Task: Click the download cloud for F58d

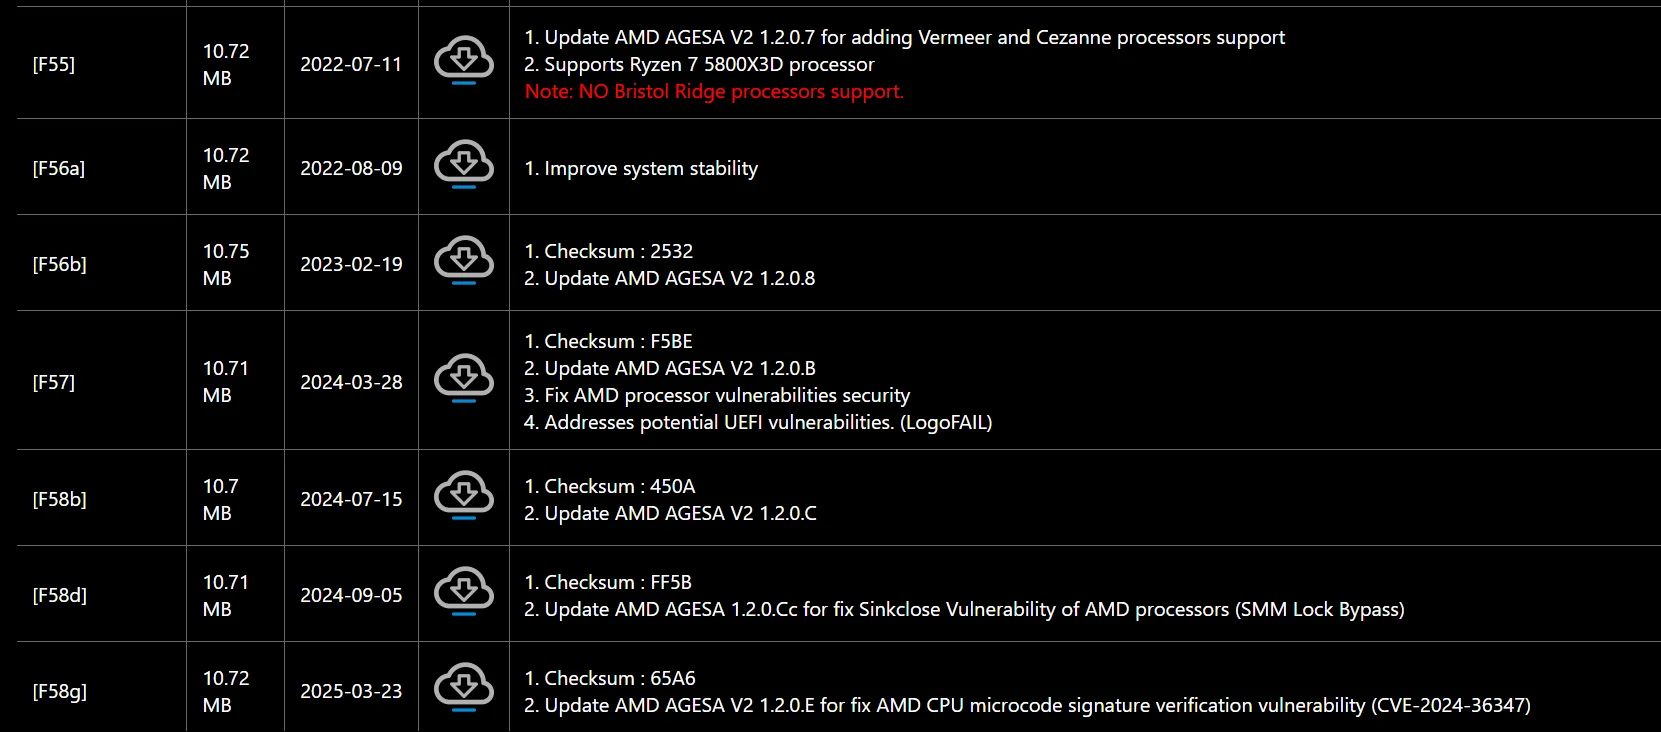Action: point(463,591)
